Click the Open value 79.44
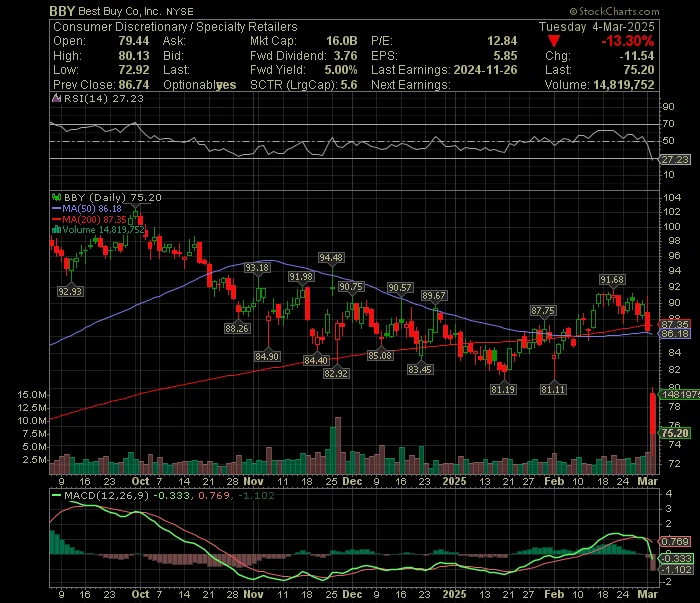The width and height of the screenshot is (700, 603). pos(133,41)
